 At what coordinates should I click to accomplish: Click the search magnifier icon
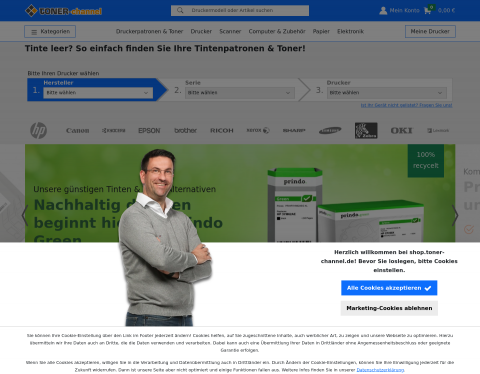tap(180, 10)
